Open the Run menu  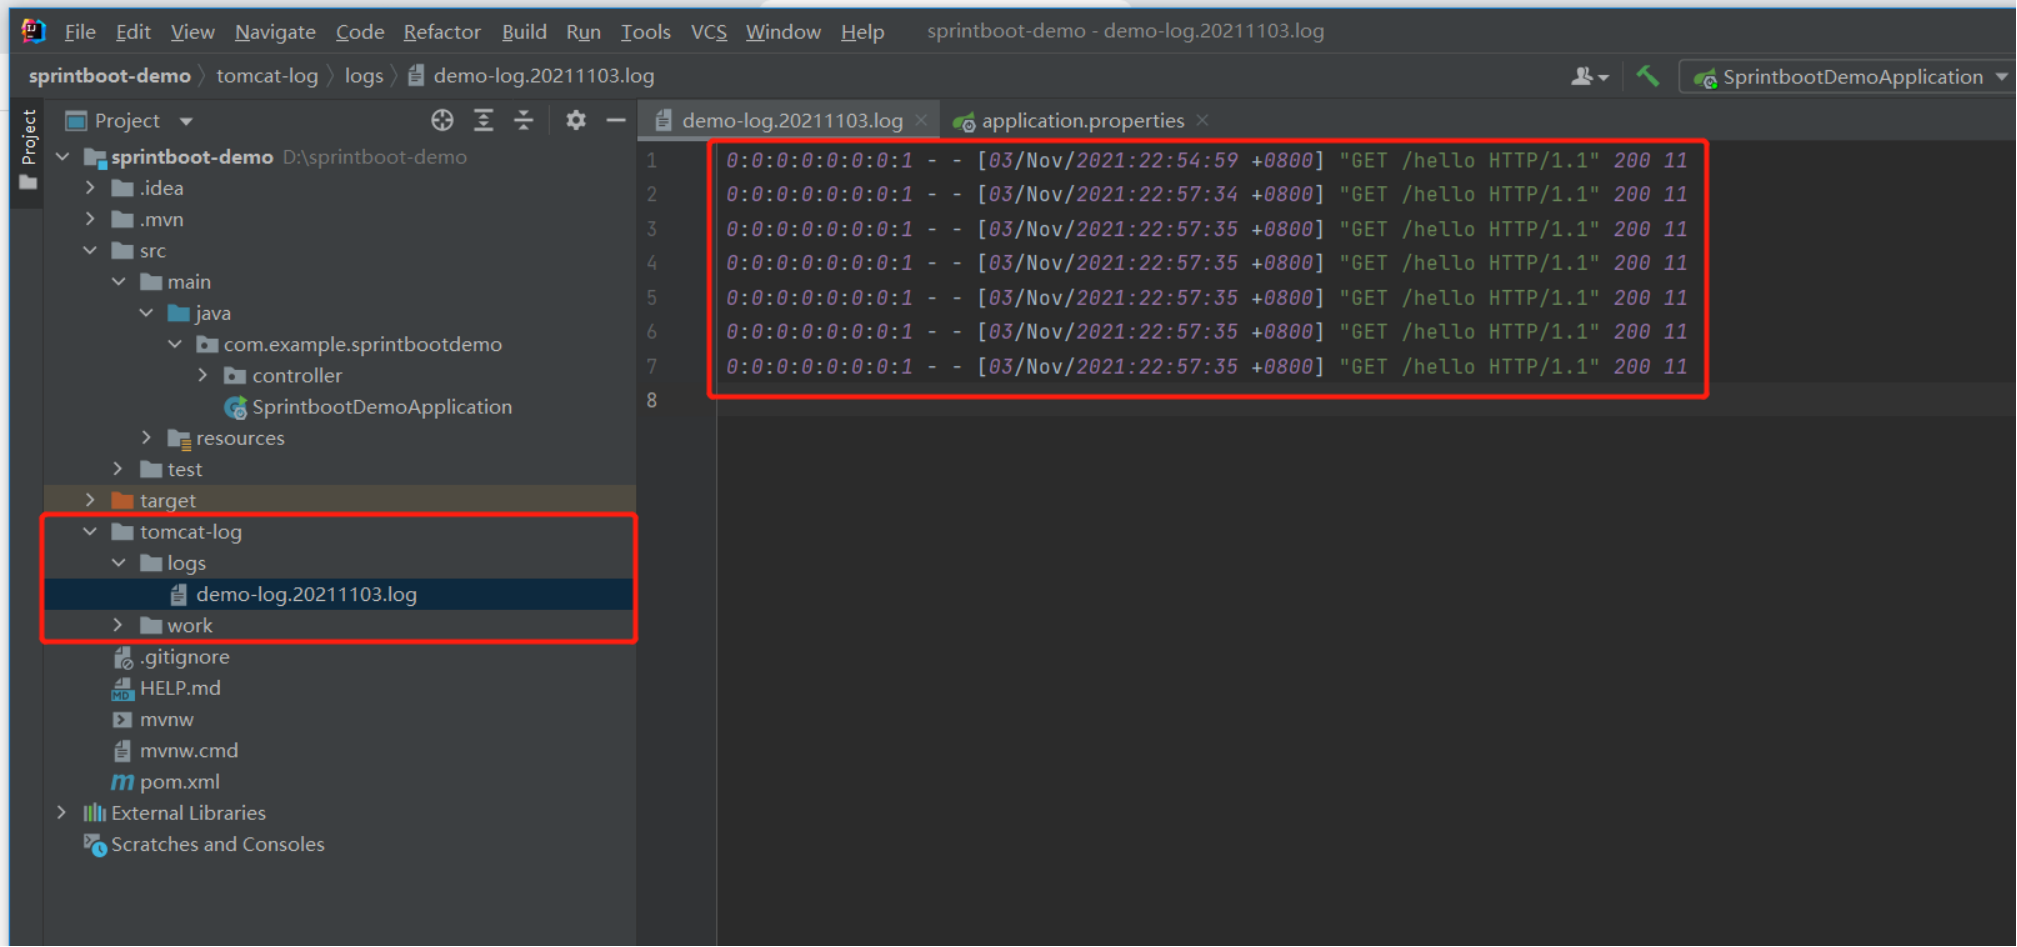coord(583,32)
